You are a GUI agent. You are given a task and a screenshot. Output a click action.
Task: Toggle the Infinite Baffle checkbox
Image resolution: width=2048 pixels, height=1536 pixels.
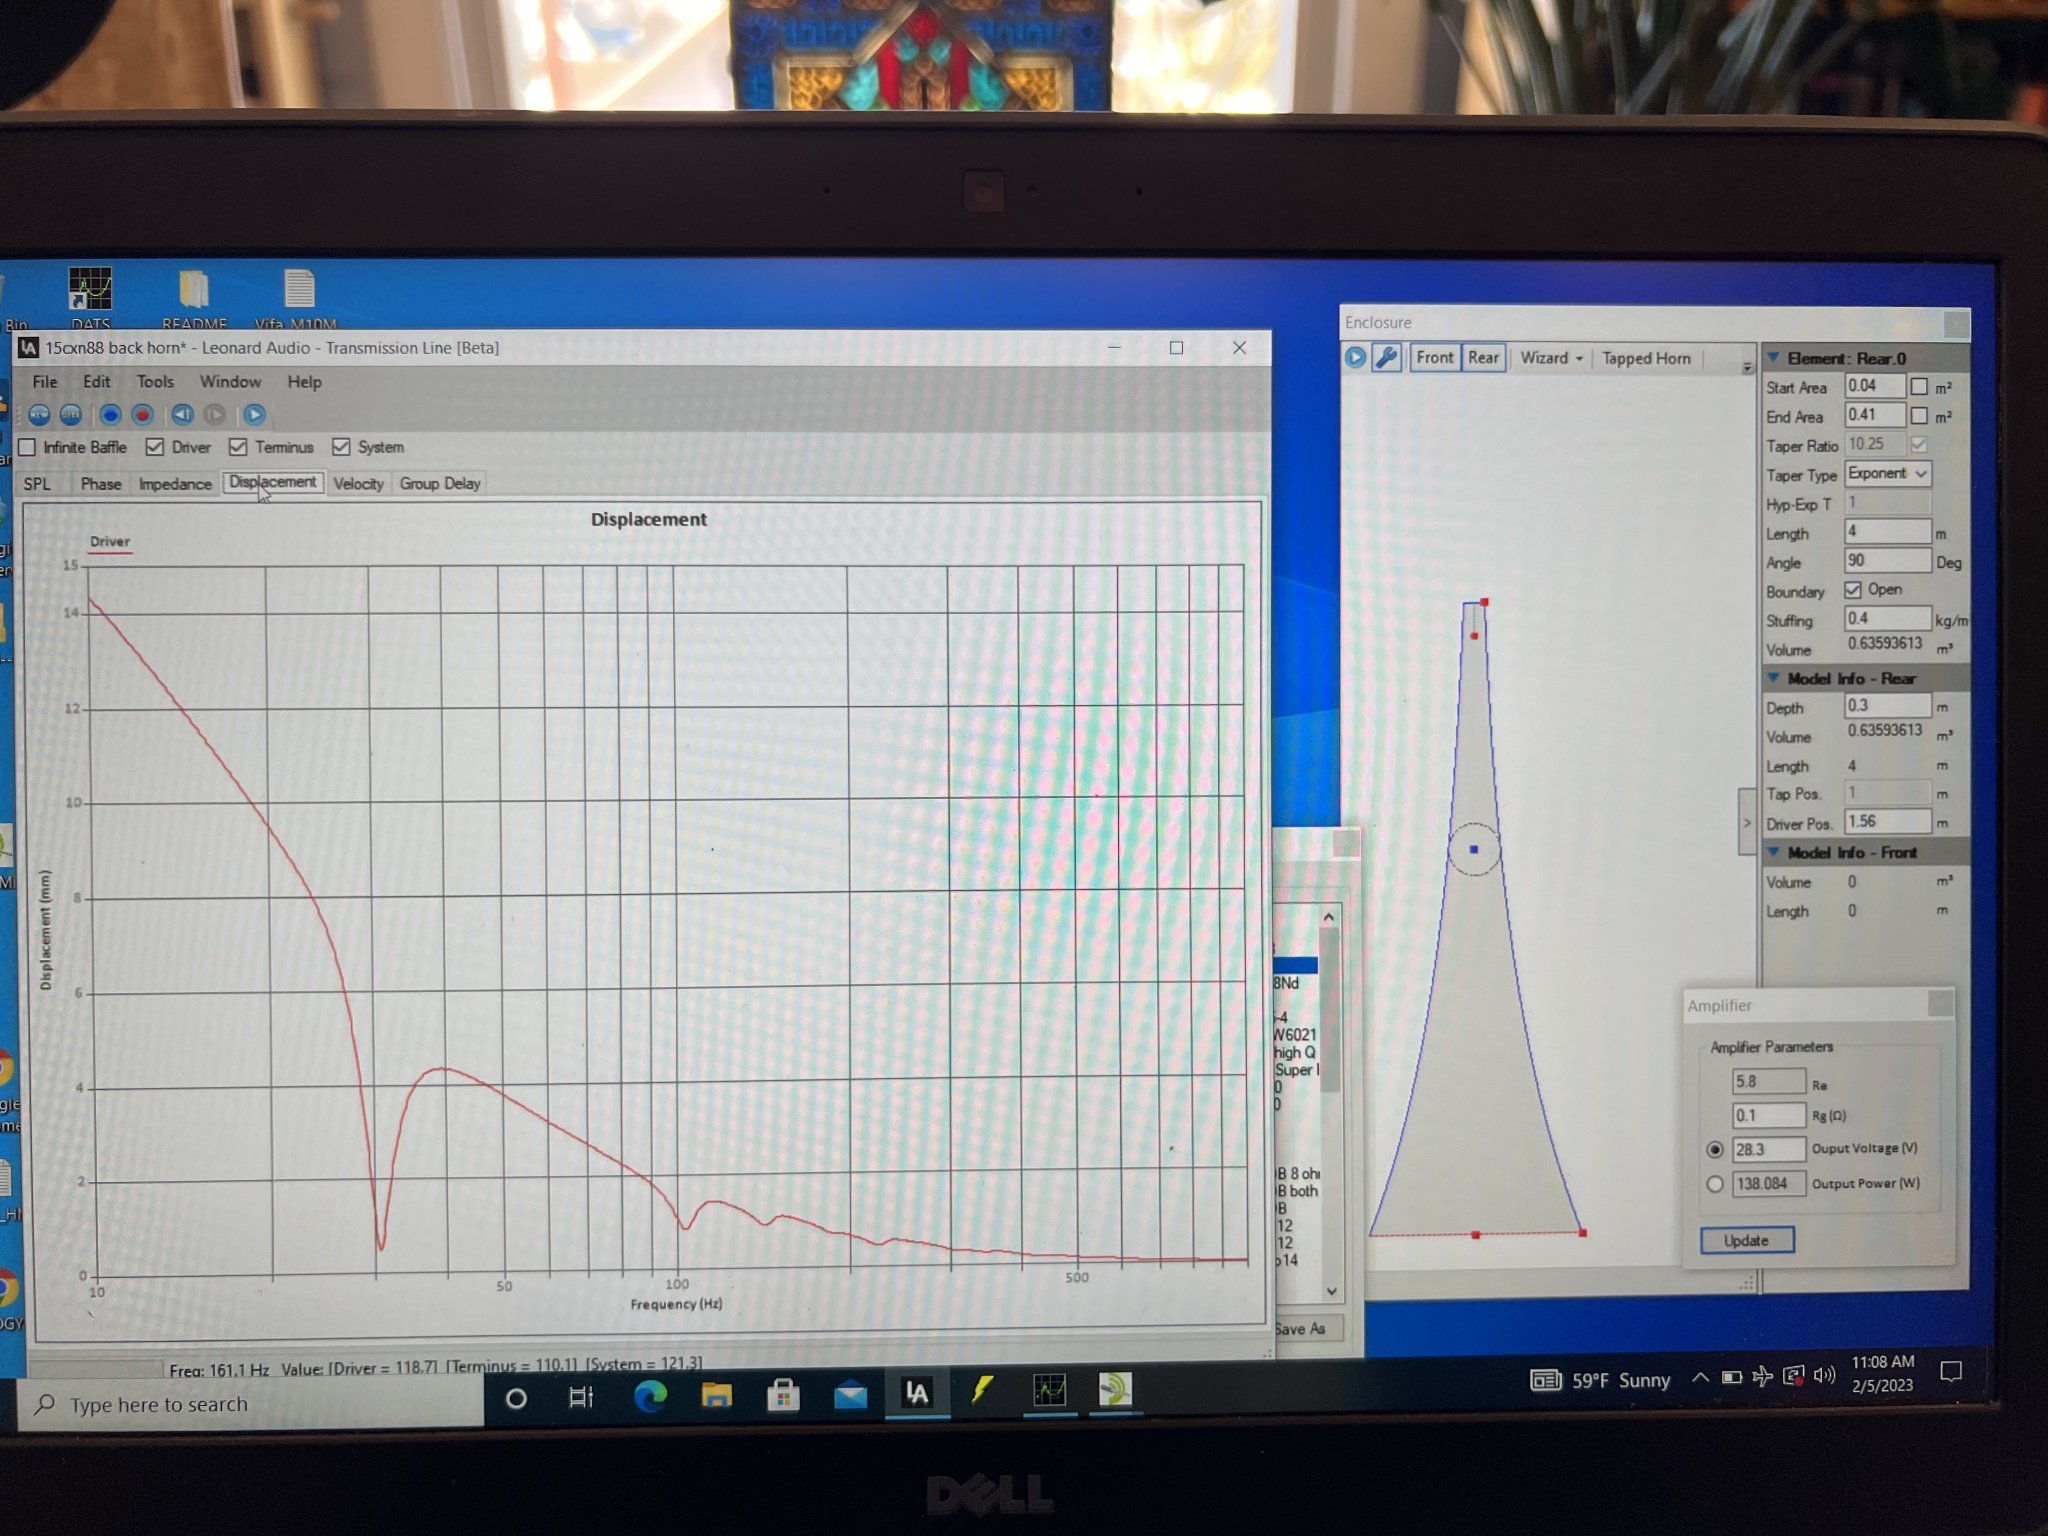(x=28, y=447)
